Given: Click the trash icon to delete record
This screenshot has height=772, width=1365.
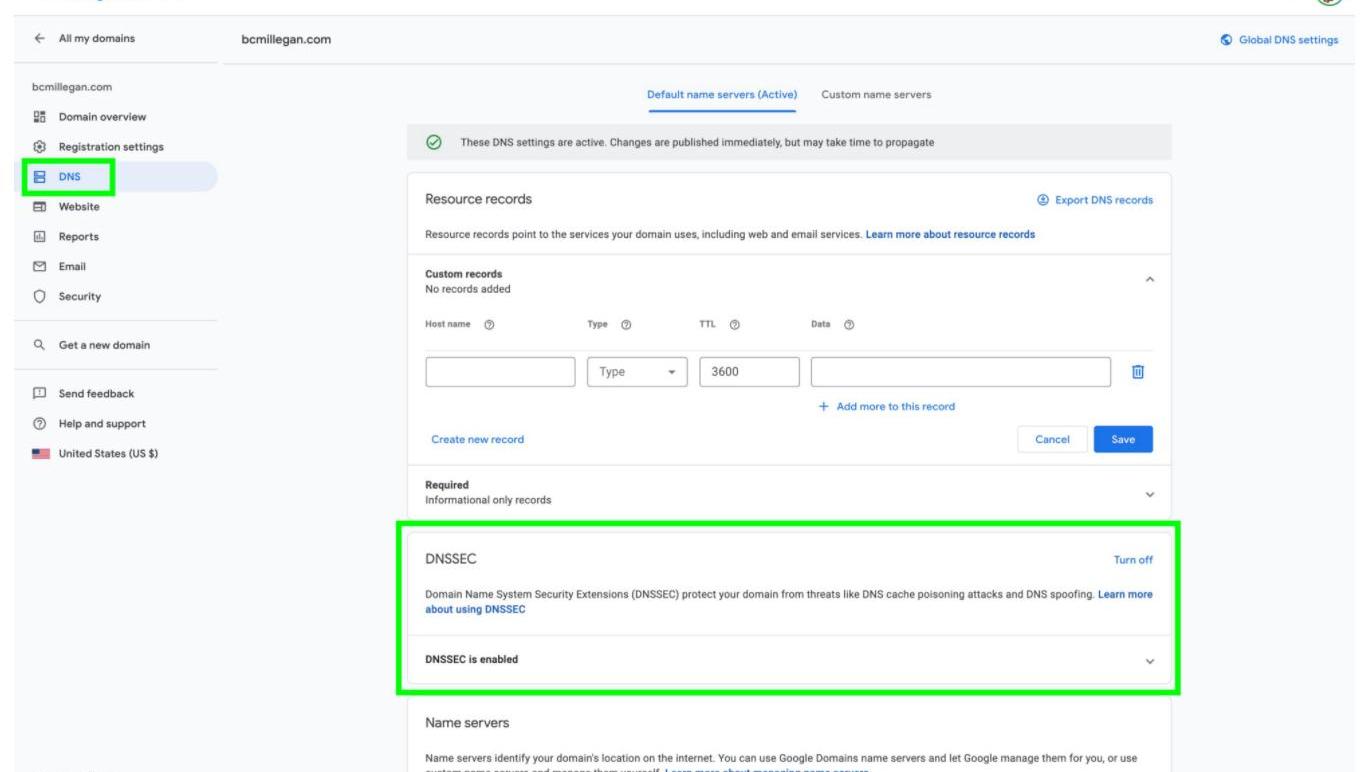Looking at the screenshot, I should click(x=1137, y=372).
